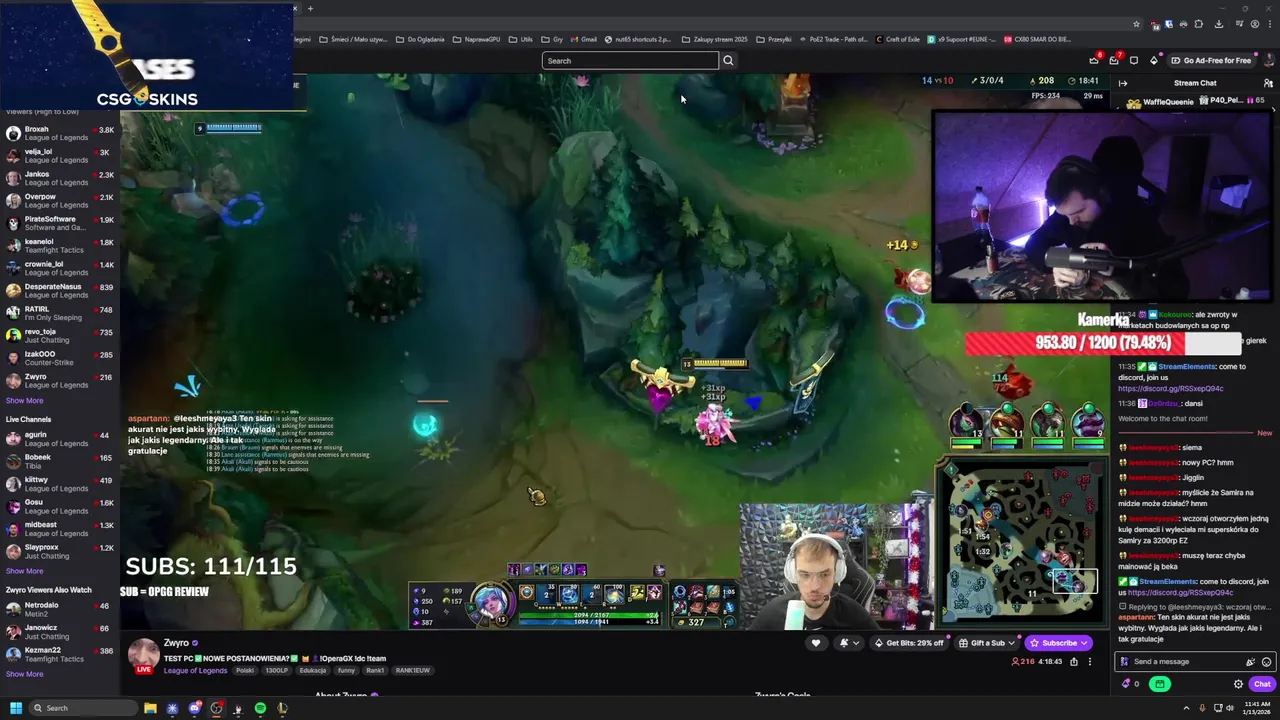Open Netrodalo channel in sidebar
This screenshot has width=1280, height=720.
(60, 609)
